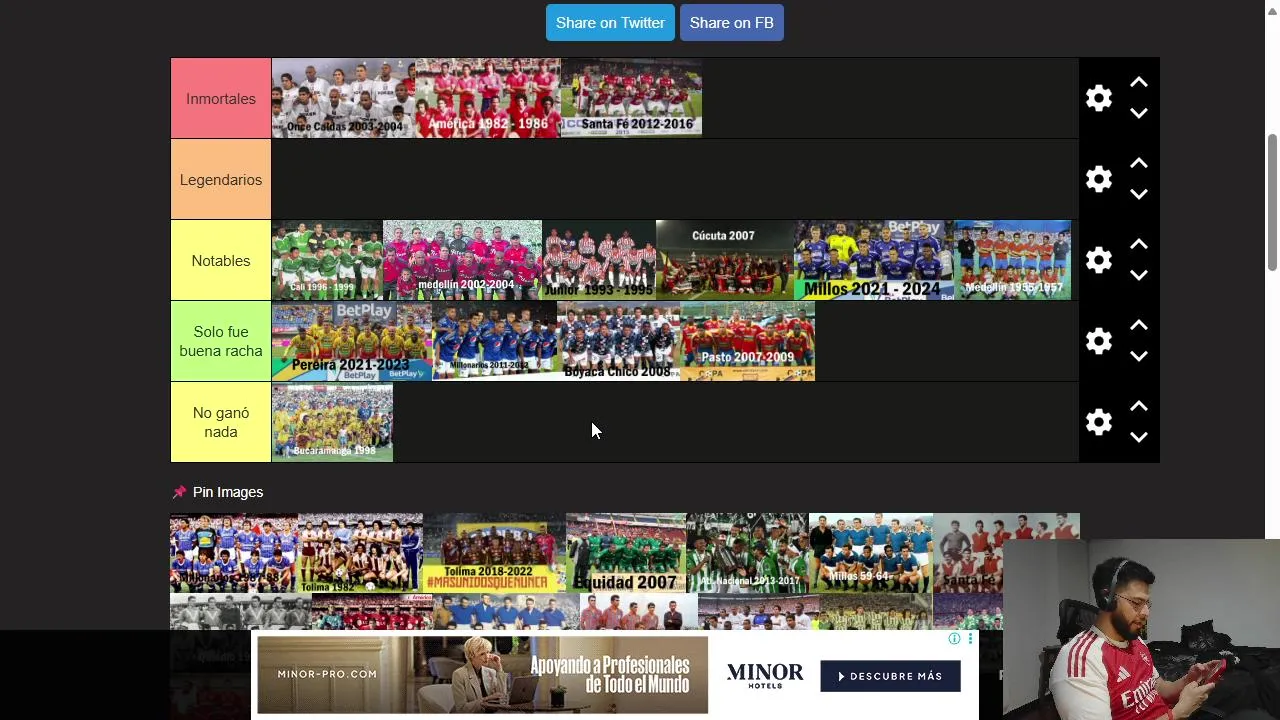Select Millonarios 2011-2012 team image
1280x720 pixels.
coord(494,341)
